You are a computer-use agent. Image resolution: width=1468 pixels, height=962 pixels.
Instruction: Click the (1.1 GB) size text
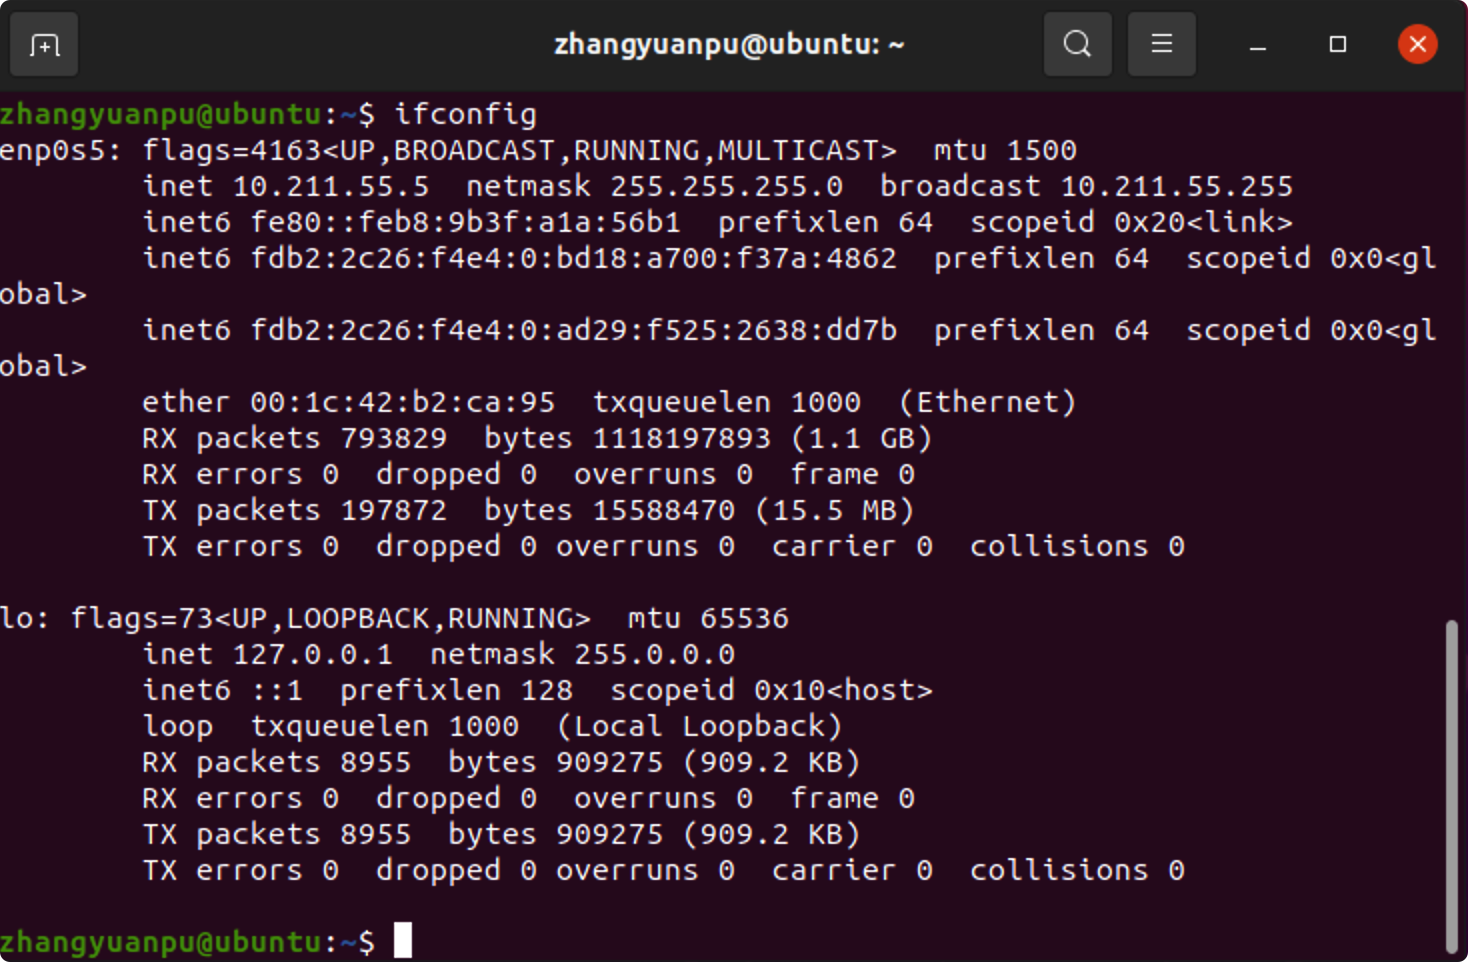[861, 438]
